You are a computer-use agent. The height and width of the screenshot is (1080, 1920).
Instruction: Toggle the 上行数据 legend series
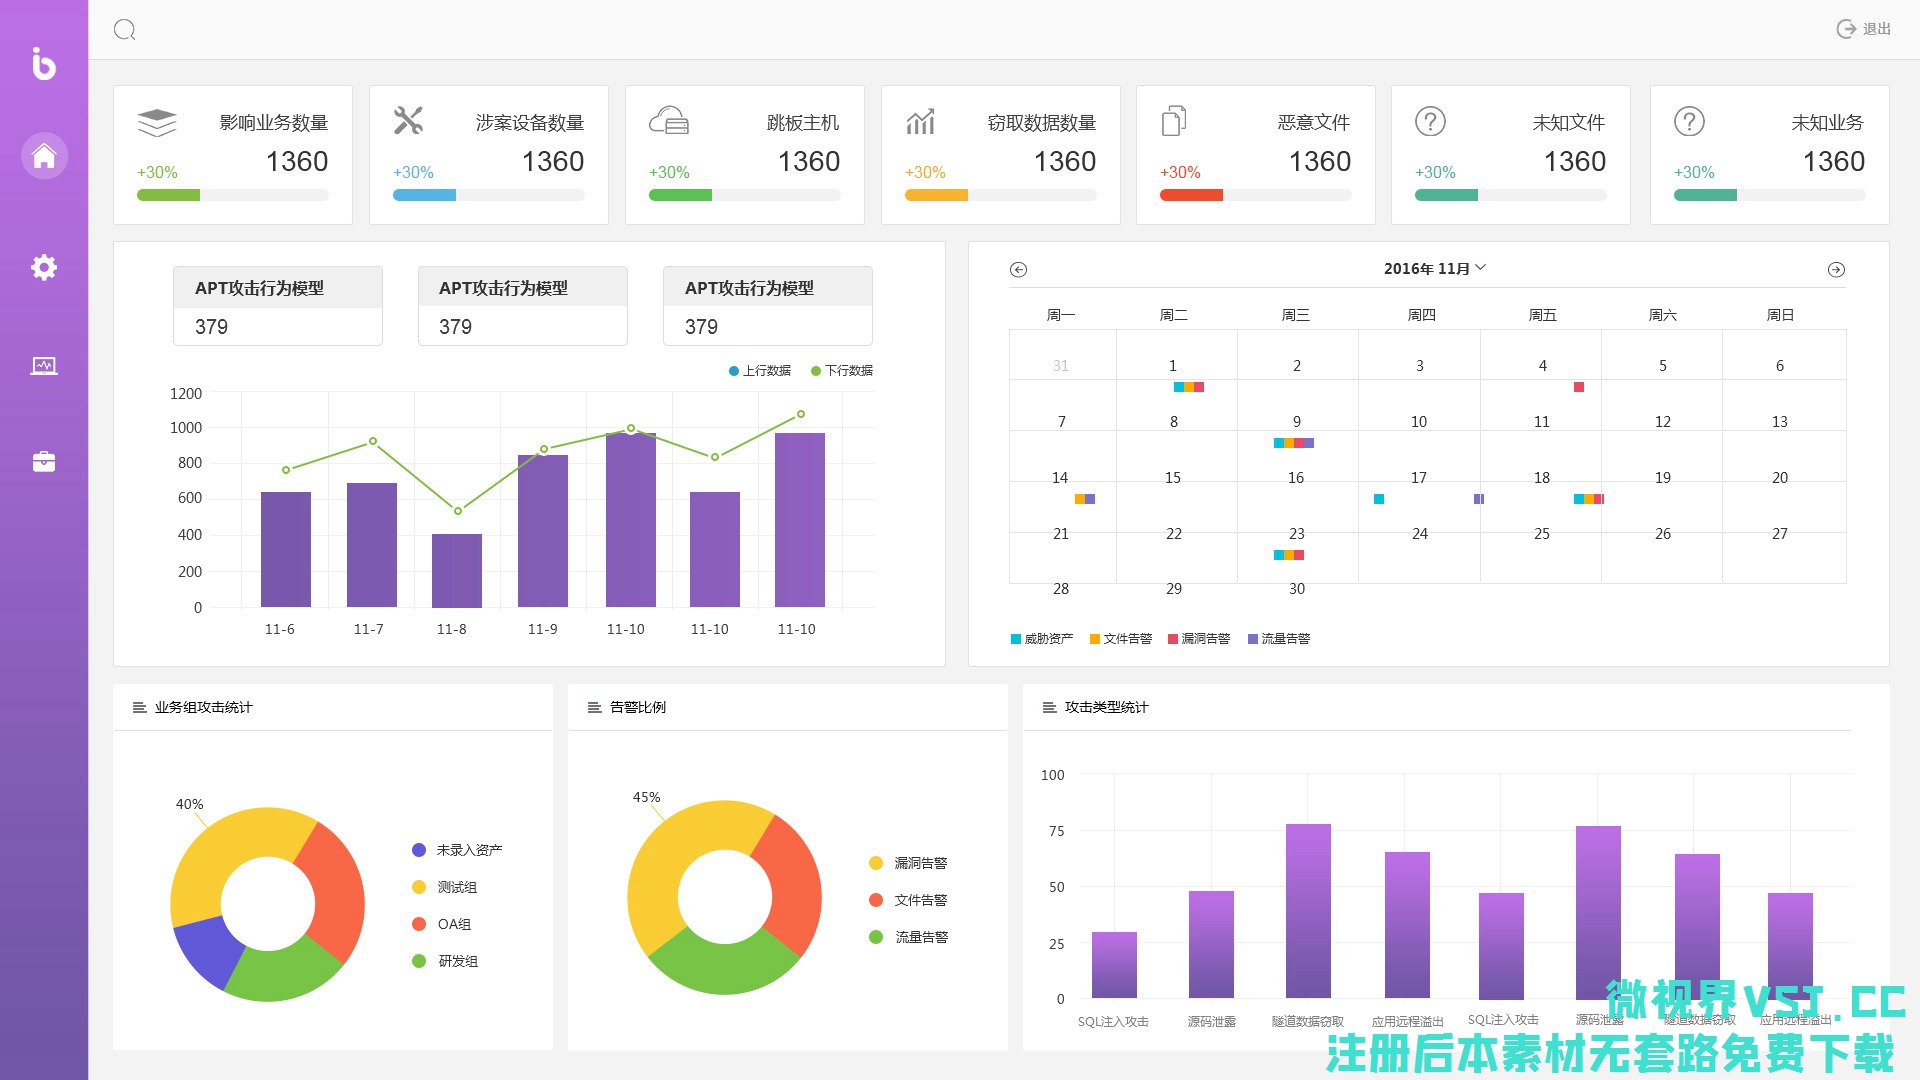coord(760,371)
